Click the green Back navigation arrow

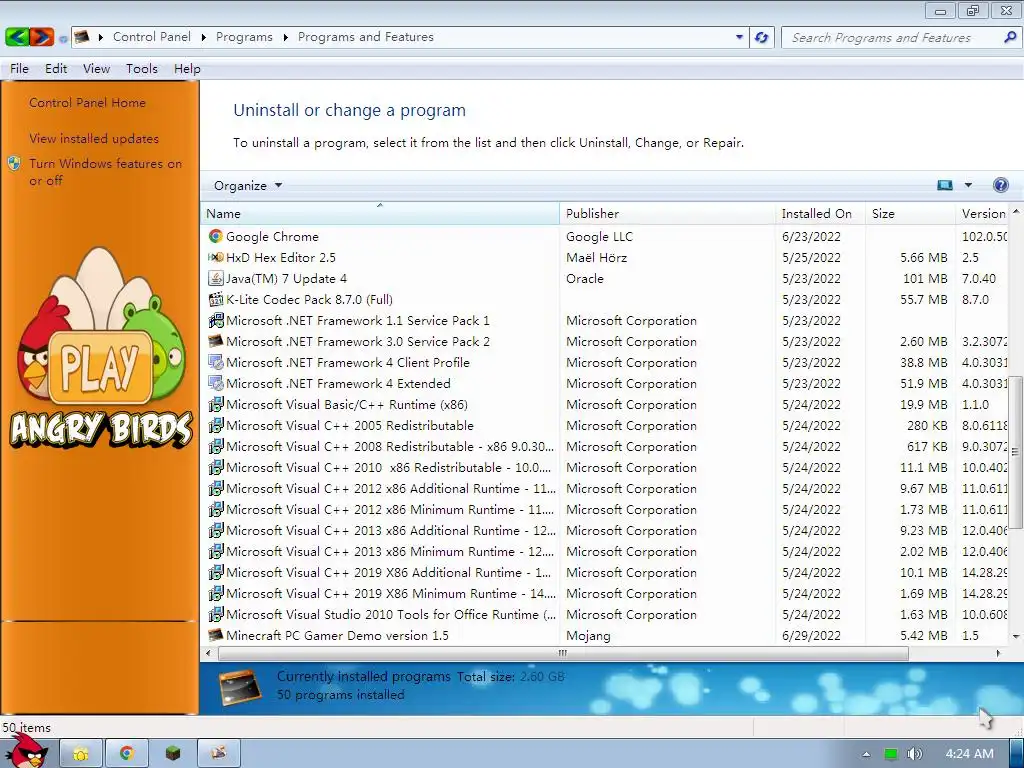click(16, 37)
